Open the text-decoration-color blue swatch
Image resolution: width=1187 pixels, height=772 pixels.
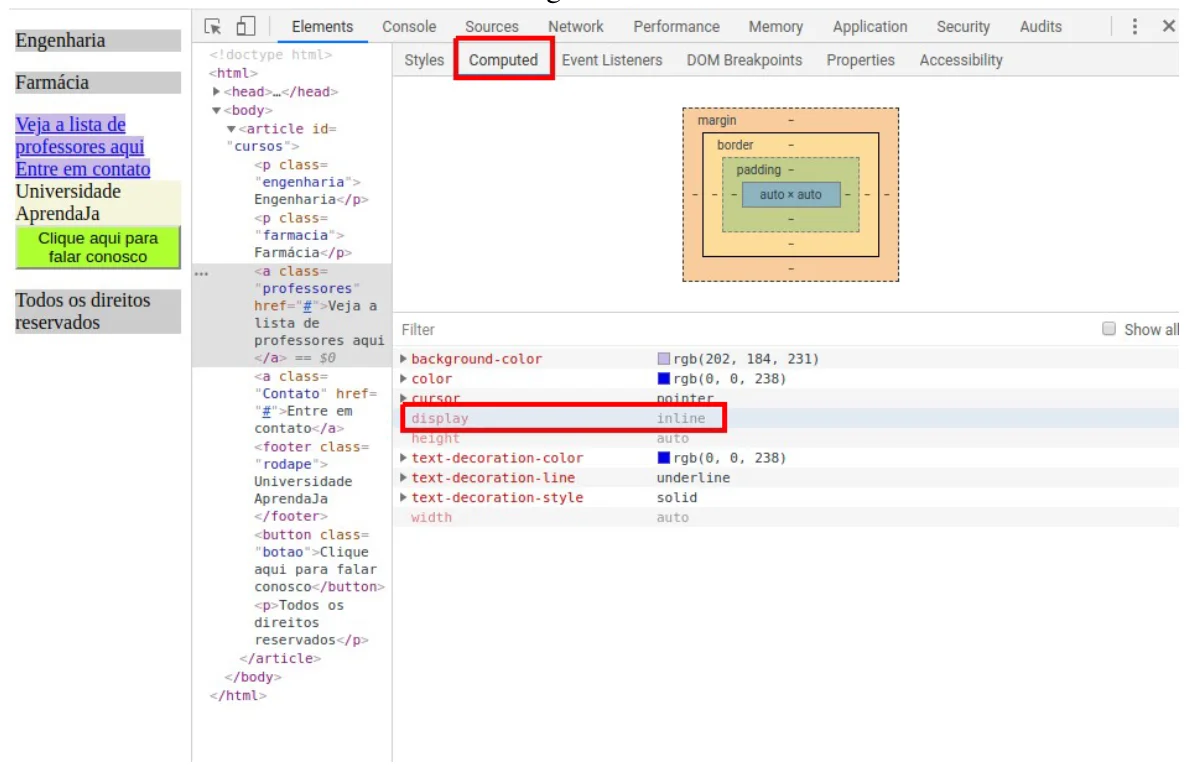pyautogui.click(x=663, y=458)
